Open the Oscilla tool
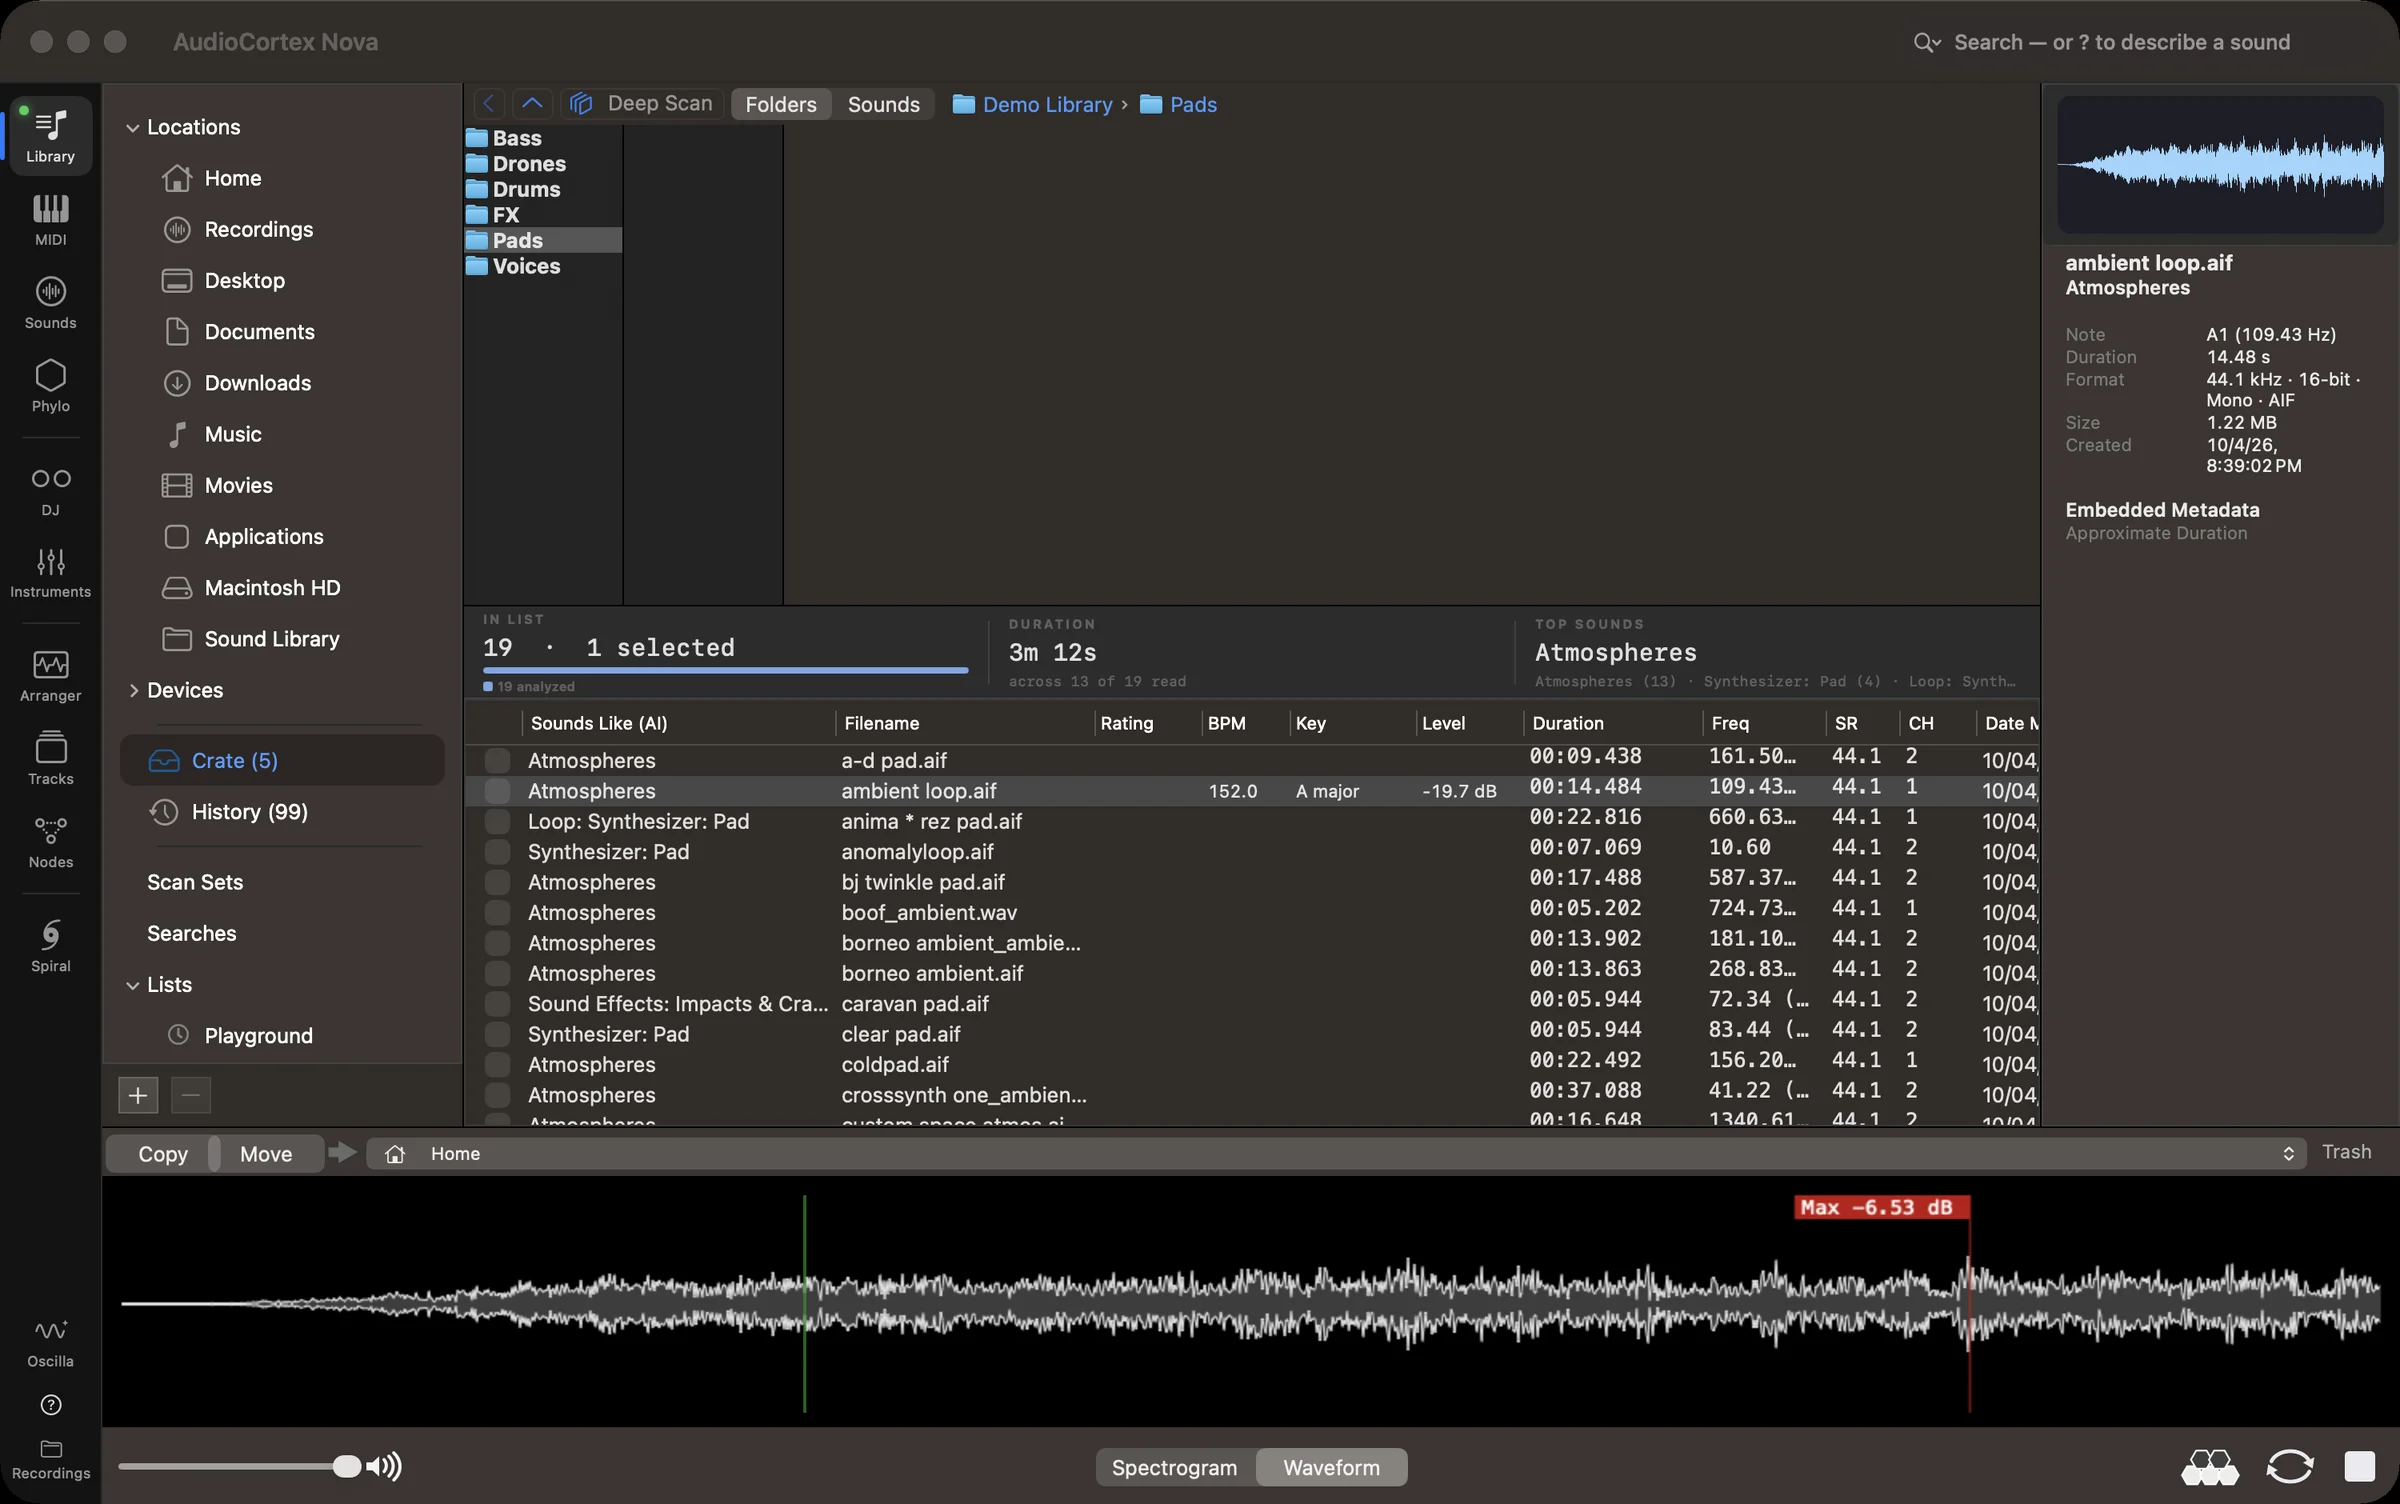This screenshot has width=2400, height=1504. tap(50, 1342)
